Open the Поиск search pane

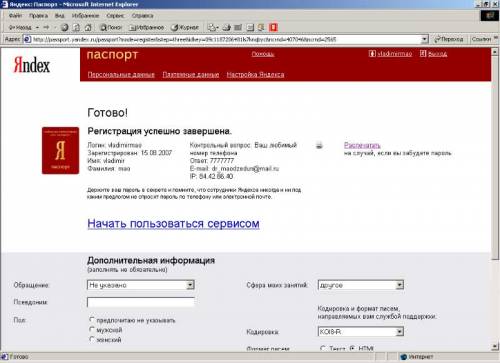point(111,27)
